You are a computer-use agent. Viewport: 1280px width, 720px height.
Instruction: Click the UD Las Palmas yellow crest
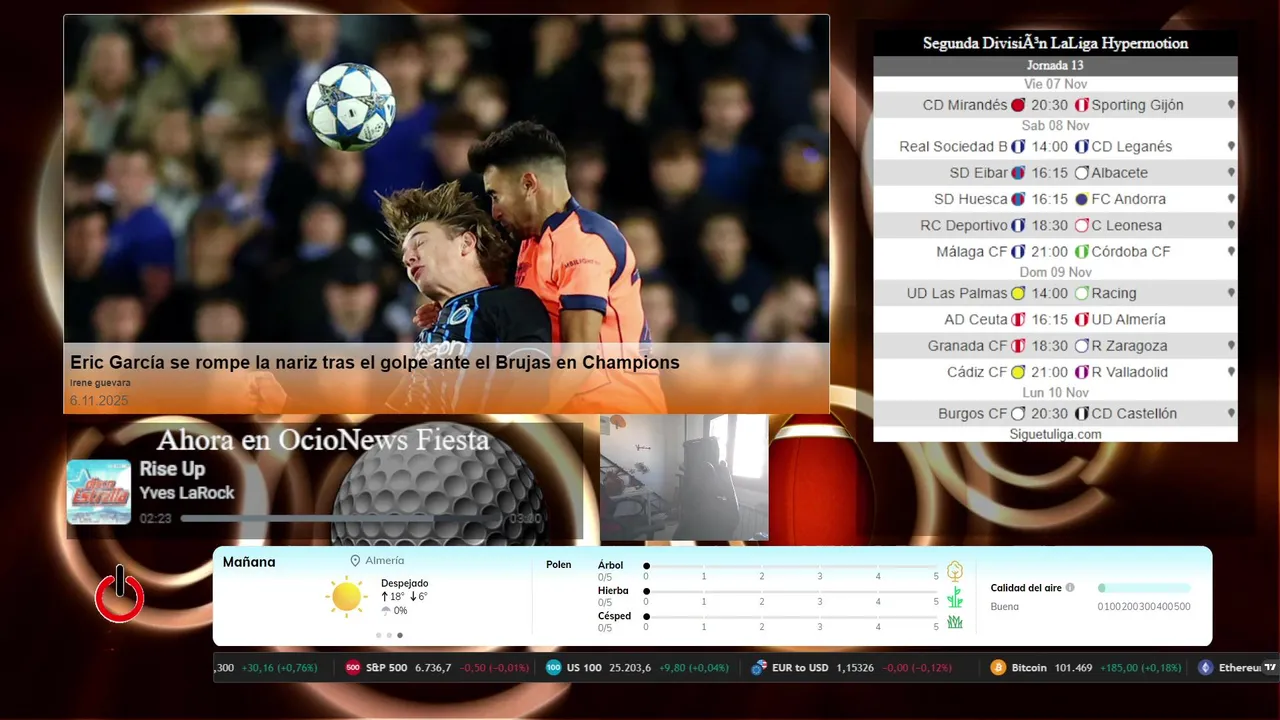pyautogui.click(x=1018, y=293)
